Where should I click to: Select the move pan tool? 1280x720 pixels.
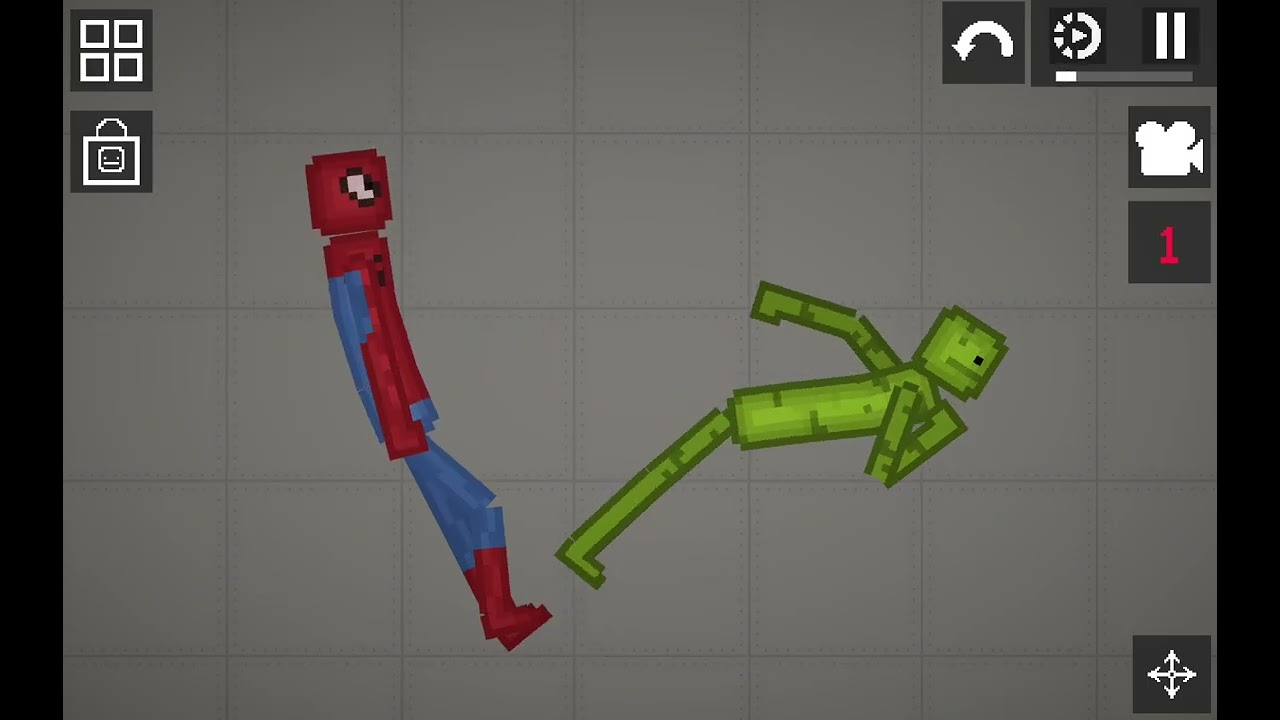(1171, 673)
